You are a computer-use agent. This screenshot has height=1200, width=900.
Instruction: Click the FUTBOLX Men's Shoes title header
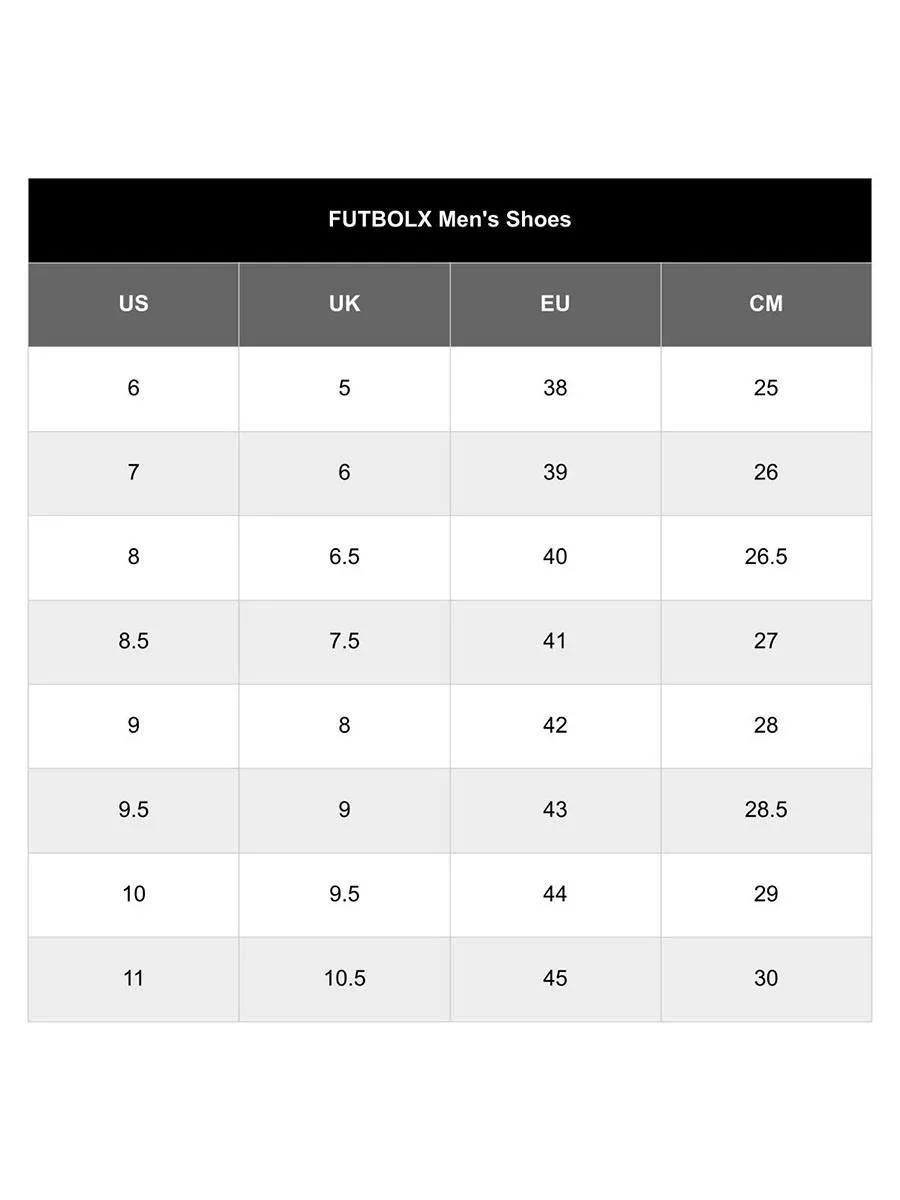click(x=450, y=220)
